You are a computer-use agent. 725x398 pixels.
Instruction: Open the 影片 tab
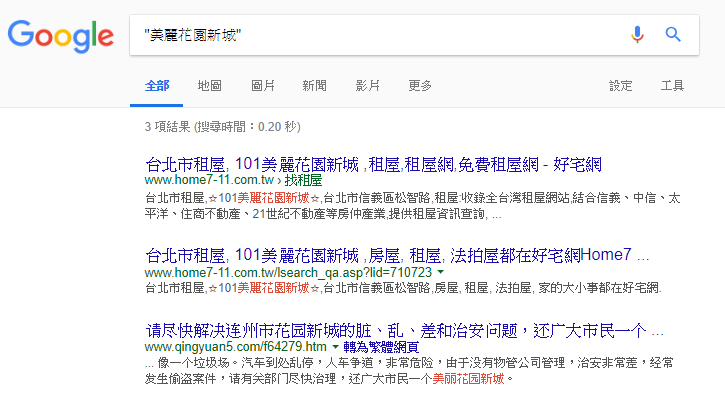pyautogui.click(x=368, y=86)
